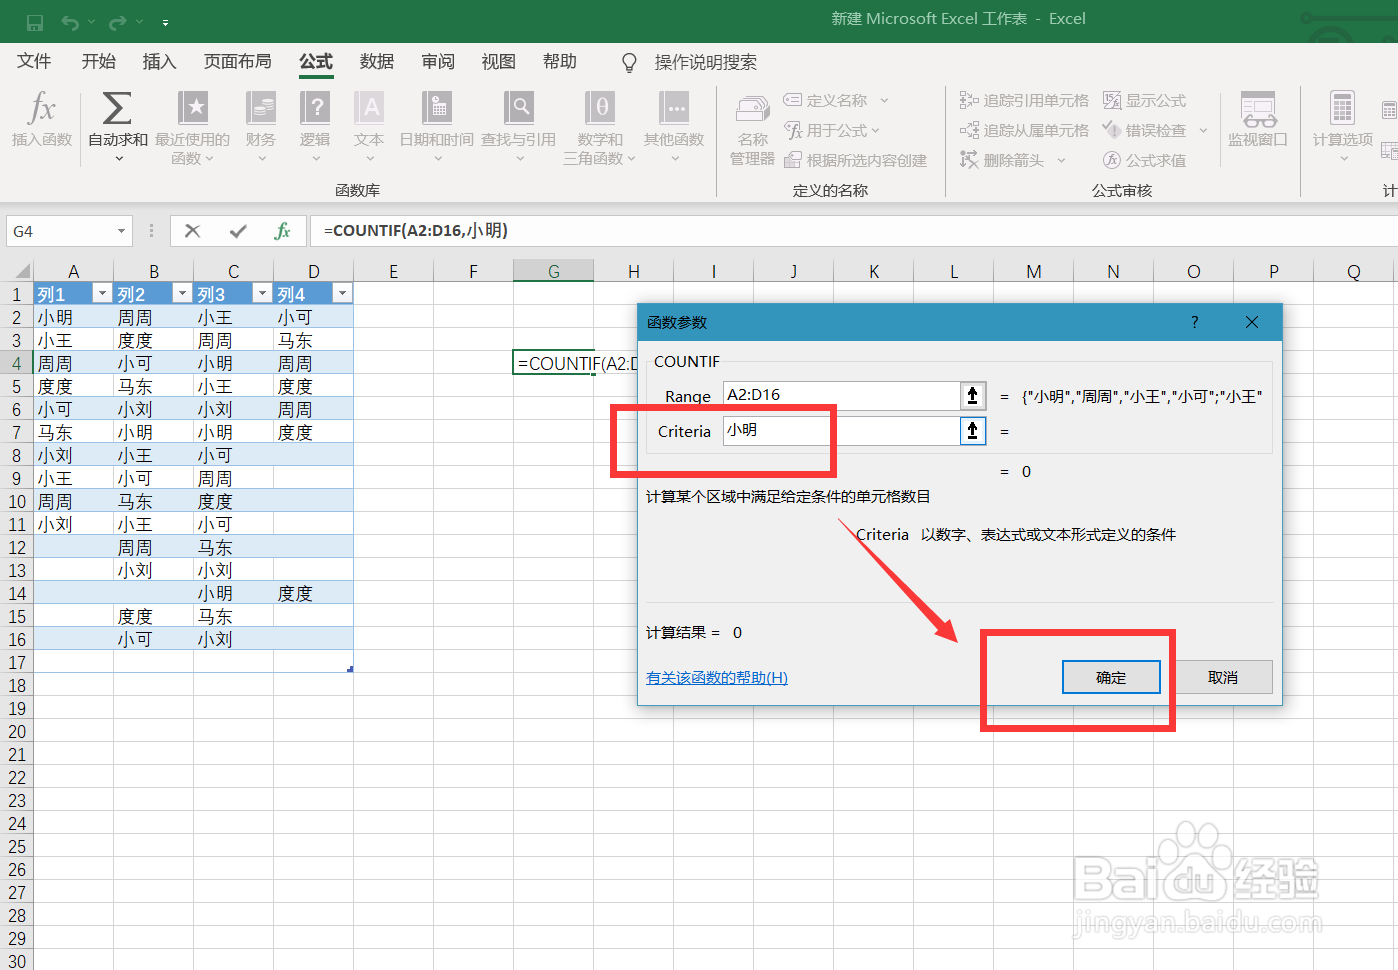
Task: Click Trace Precedents (追踪引用单元格)
Action: (1024, 100)
